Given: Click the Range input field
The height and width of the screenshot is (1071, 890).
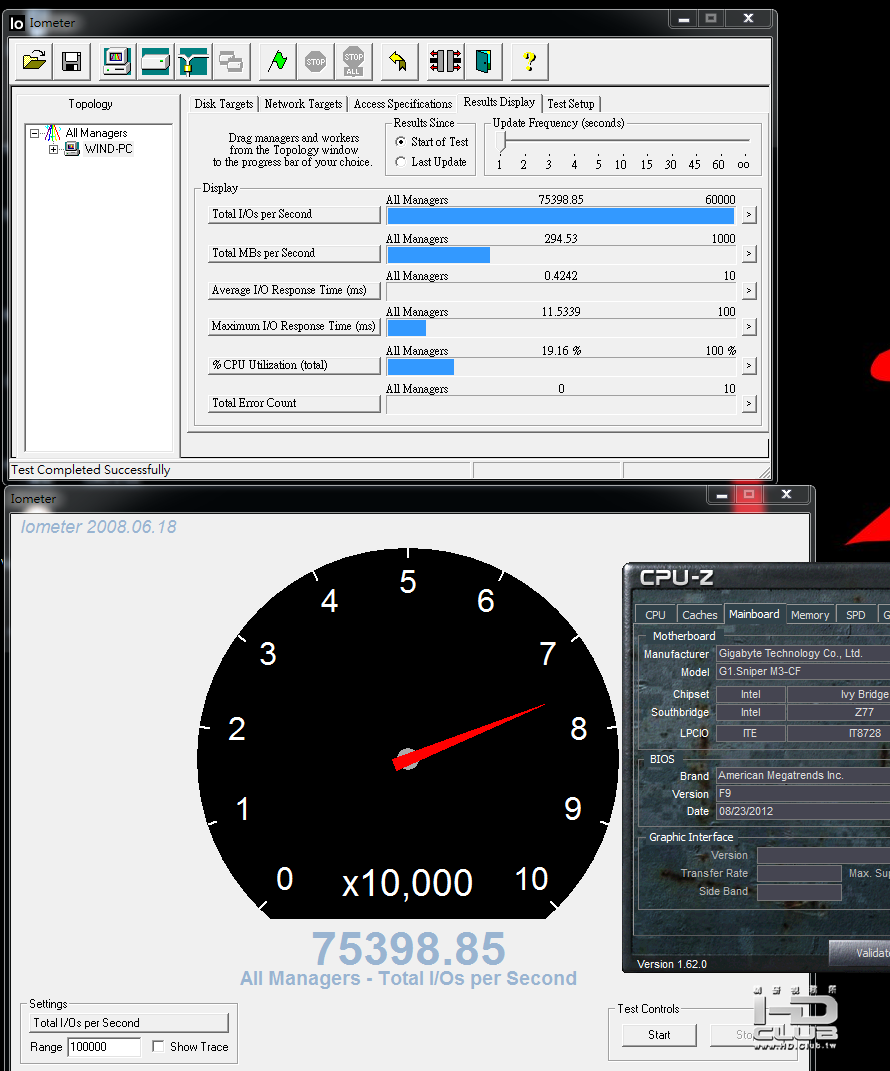Looking at the screenshot, I should pos(104,1046).
